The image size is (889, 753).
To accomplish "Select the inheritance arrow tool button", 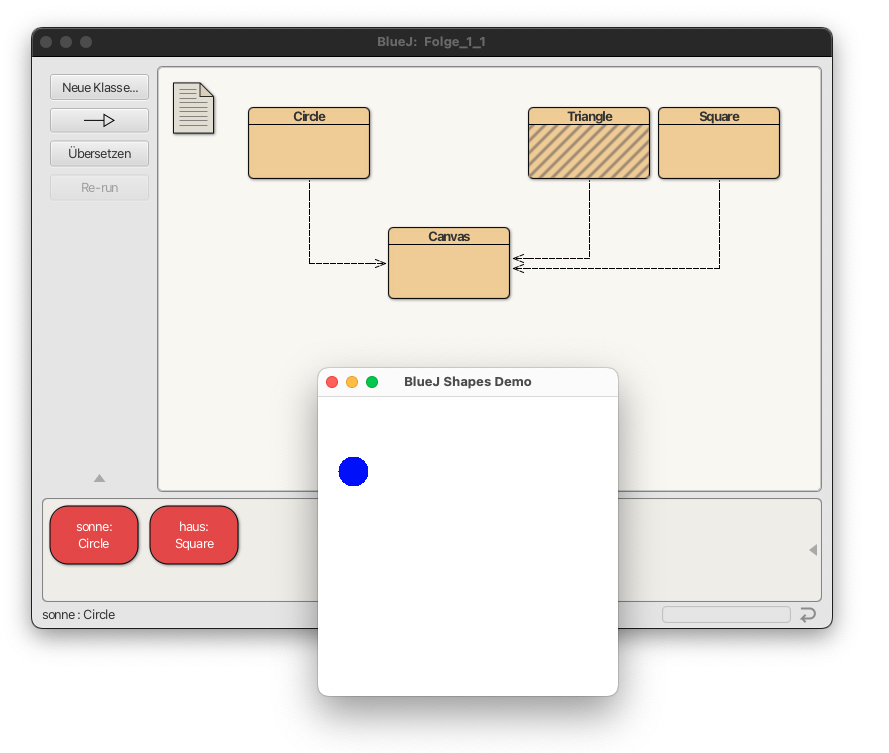I will point(99,120).
